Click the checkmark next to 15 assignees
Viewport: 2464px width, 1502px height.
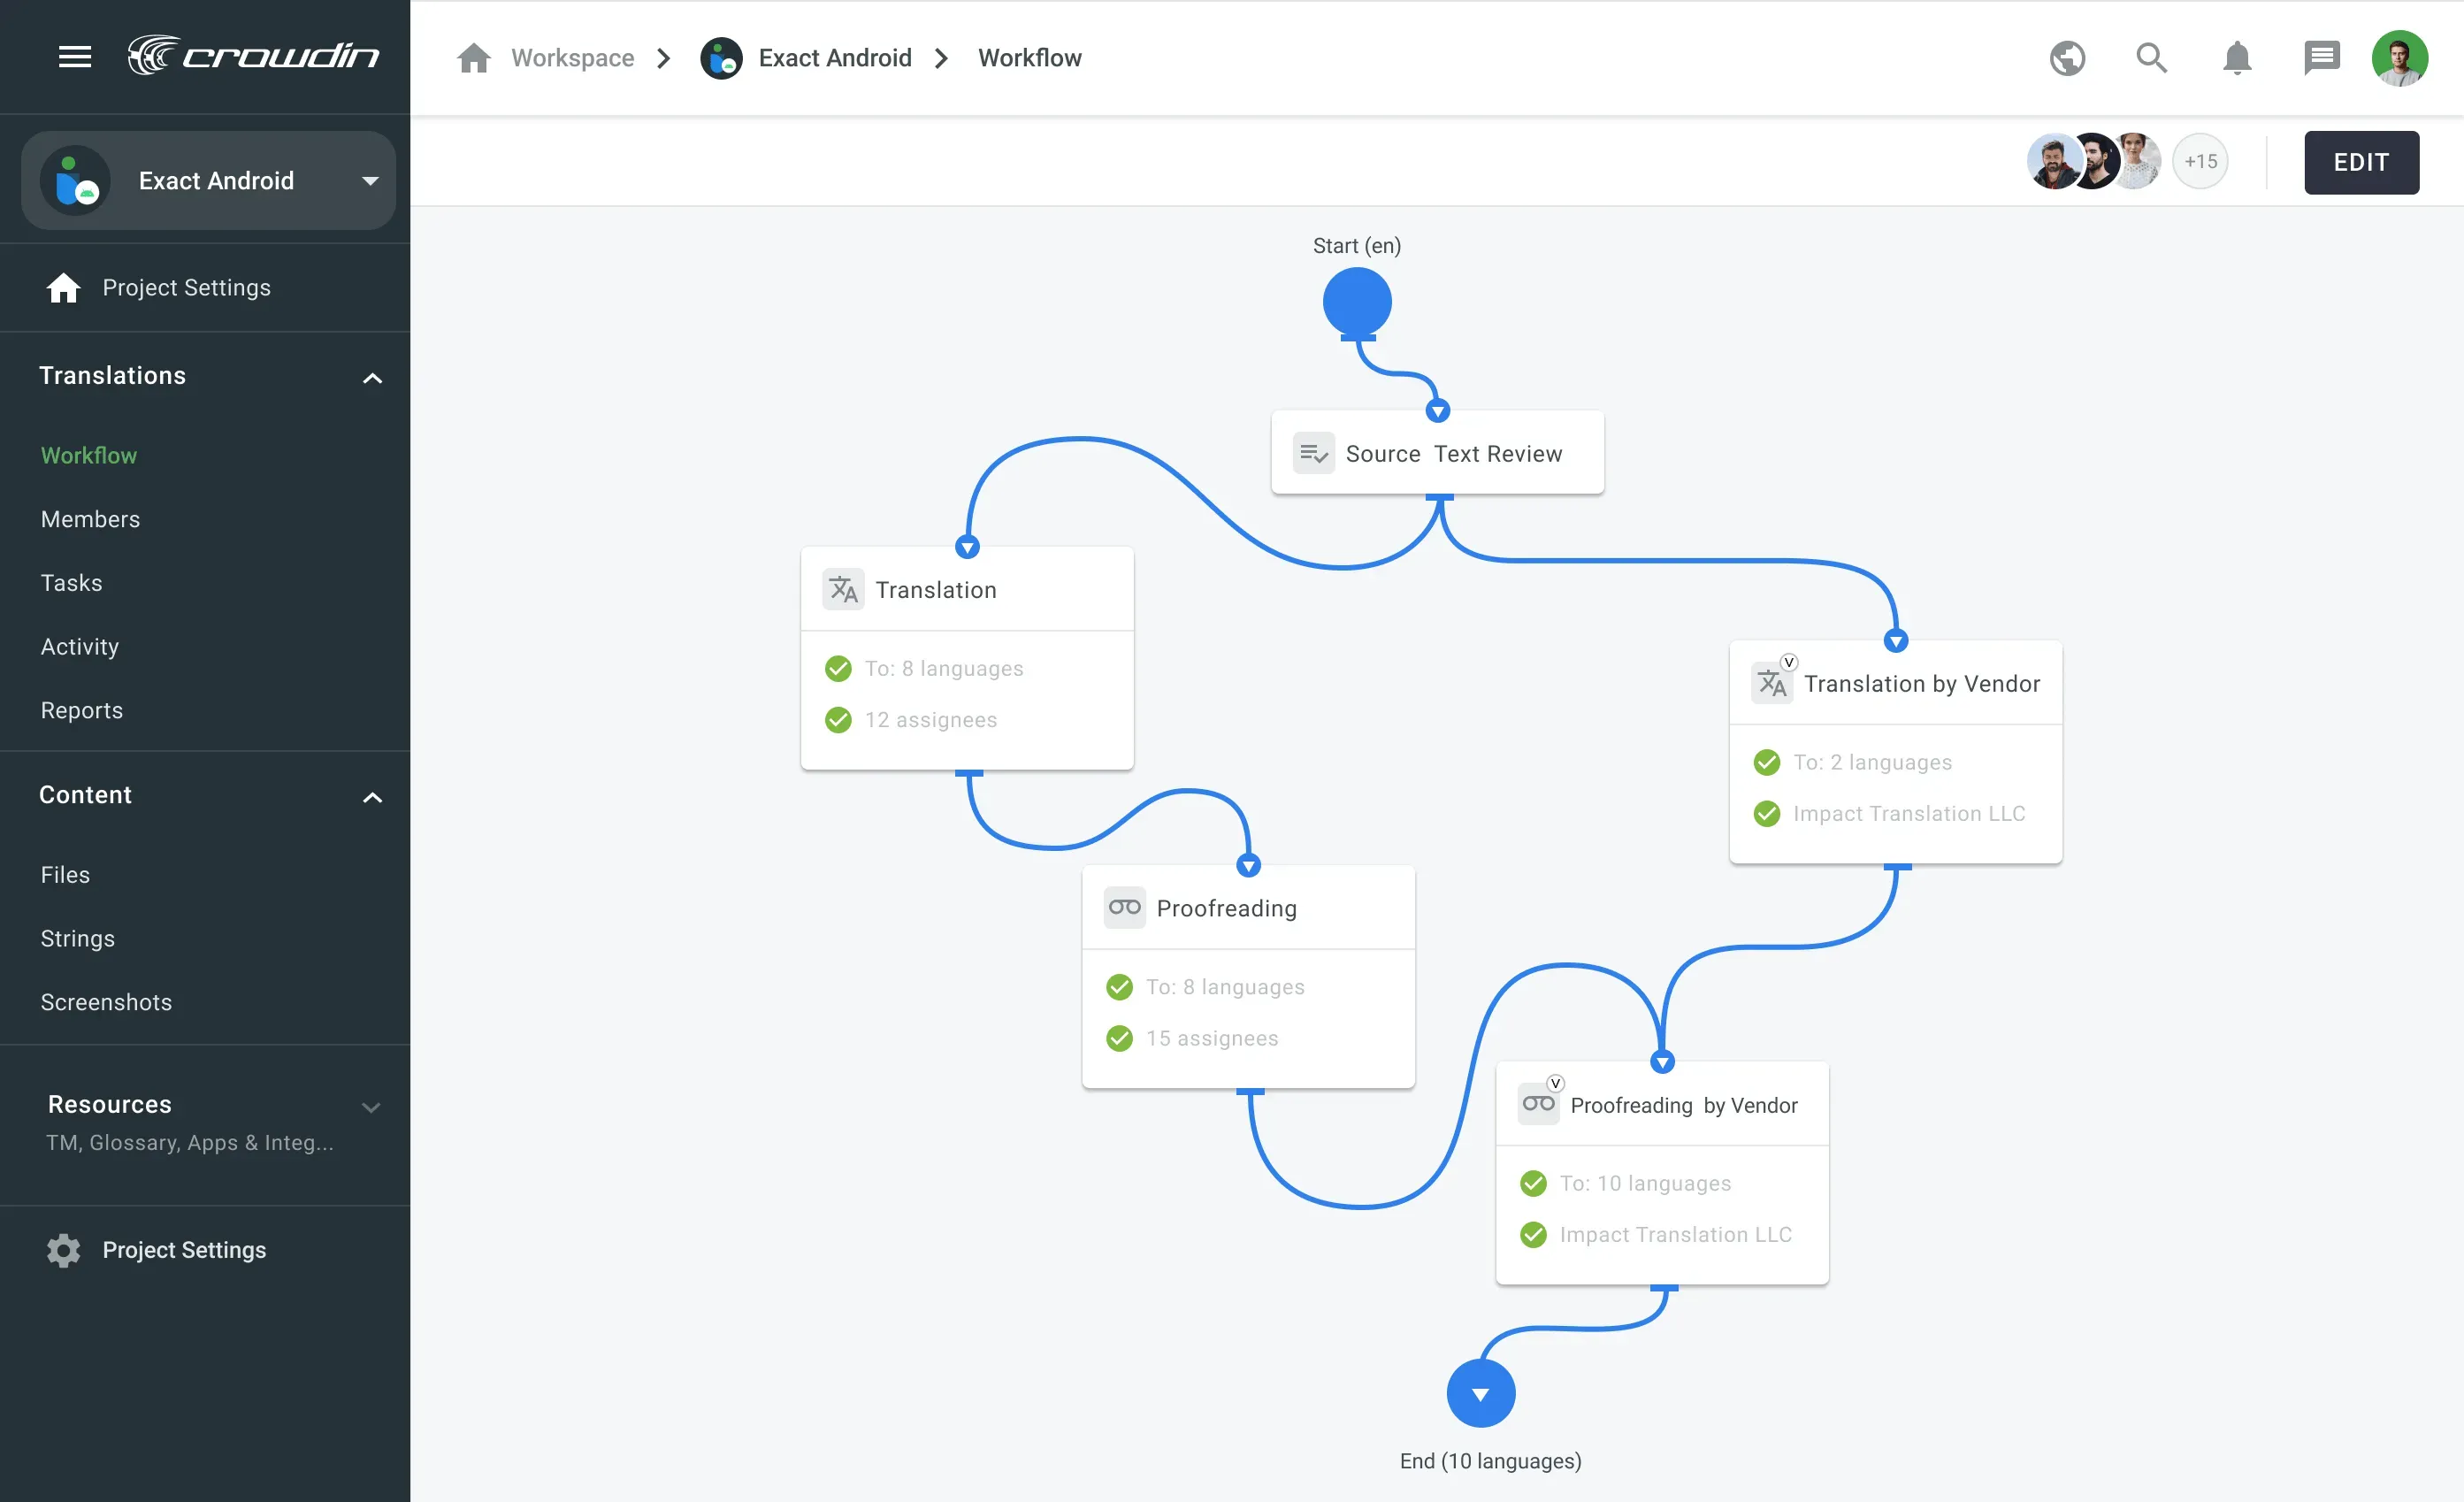[x=1119, y=1038]
